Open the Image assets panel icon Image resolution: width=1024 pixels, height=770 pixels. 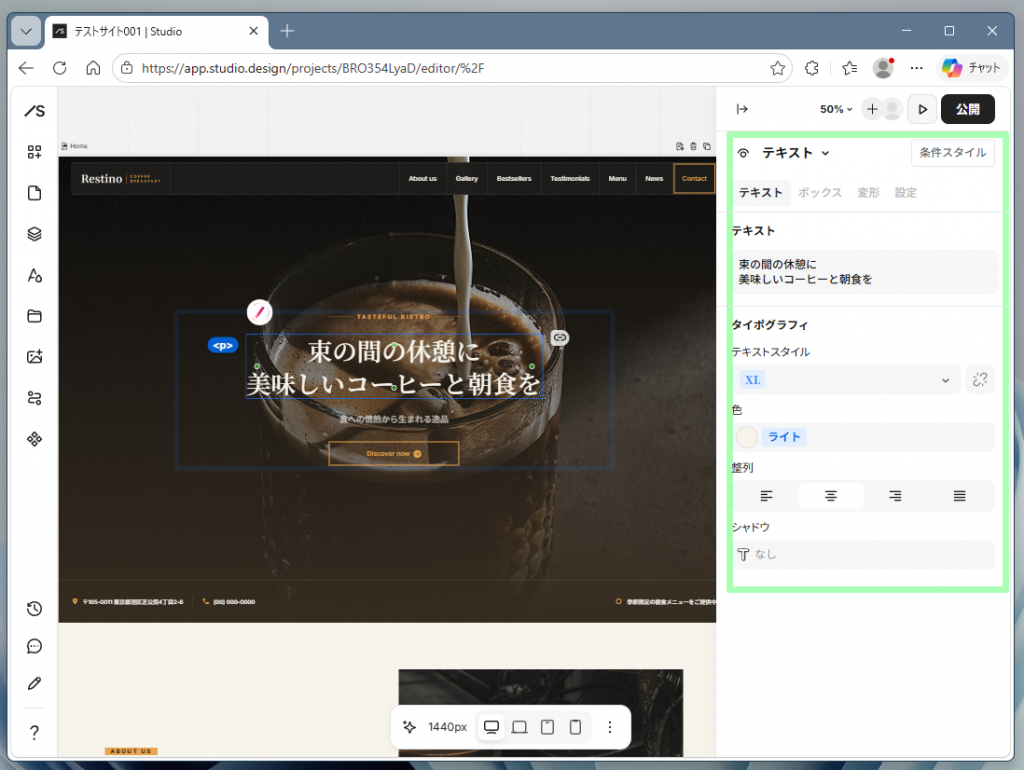[x=35, y=357]
